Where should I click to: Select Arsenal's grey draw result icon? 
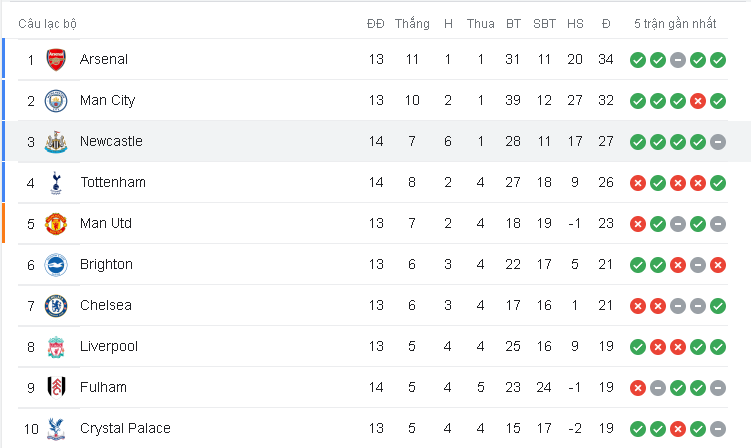coord(678,60)
